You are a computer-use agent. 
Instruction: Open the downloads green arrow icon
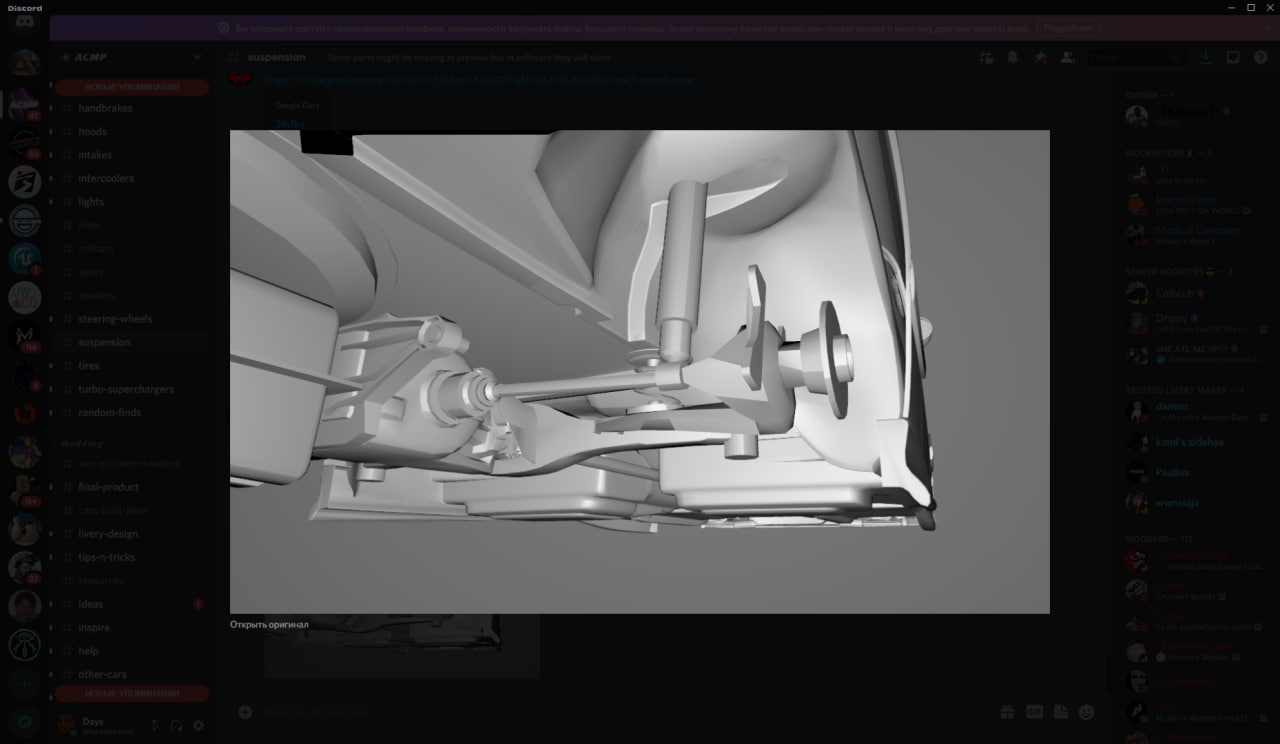pyautogui.click(x=1206, y=58)
